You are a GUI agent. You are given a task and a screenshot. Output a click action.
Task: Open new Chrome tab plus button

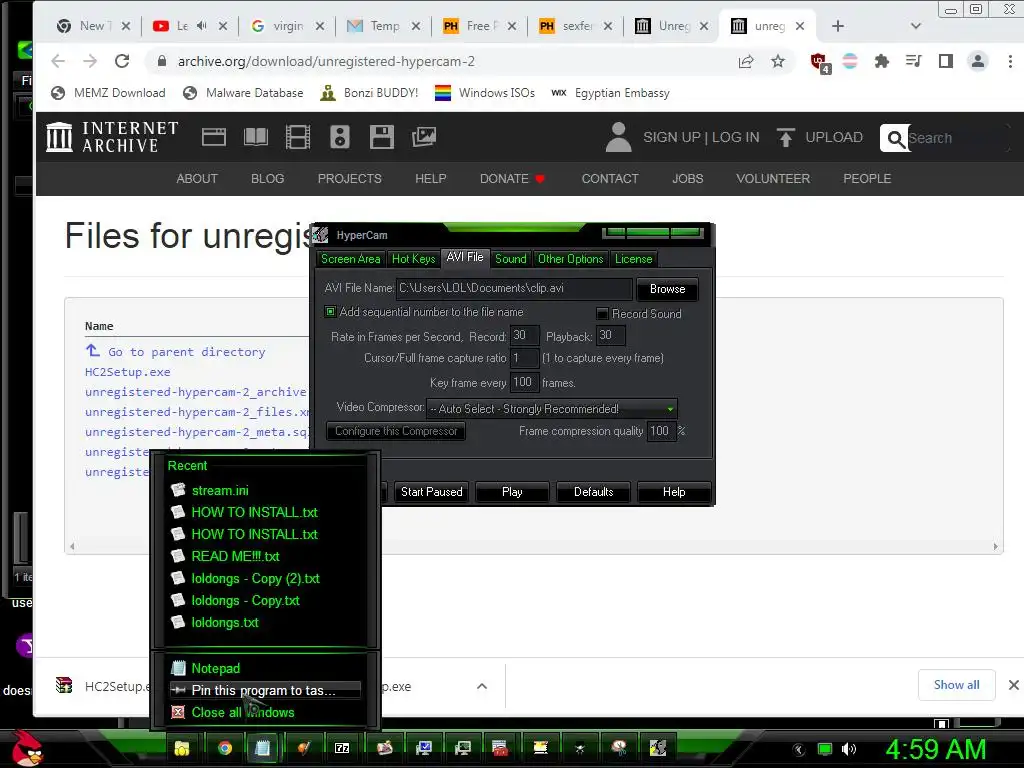[x=838, y=26]
